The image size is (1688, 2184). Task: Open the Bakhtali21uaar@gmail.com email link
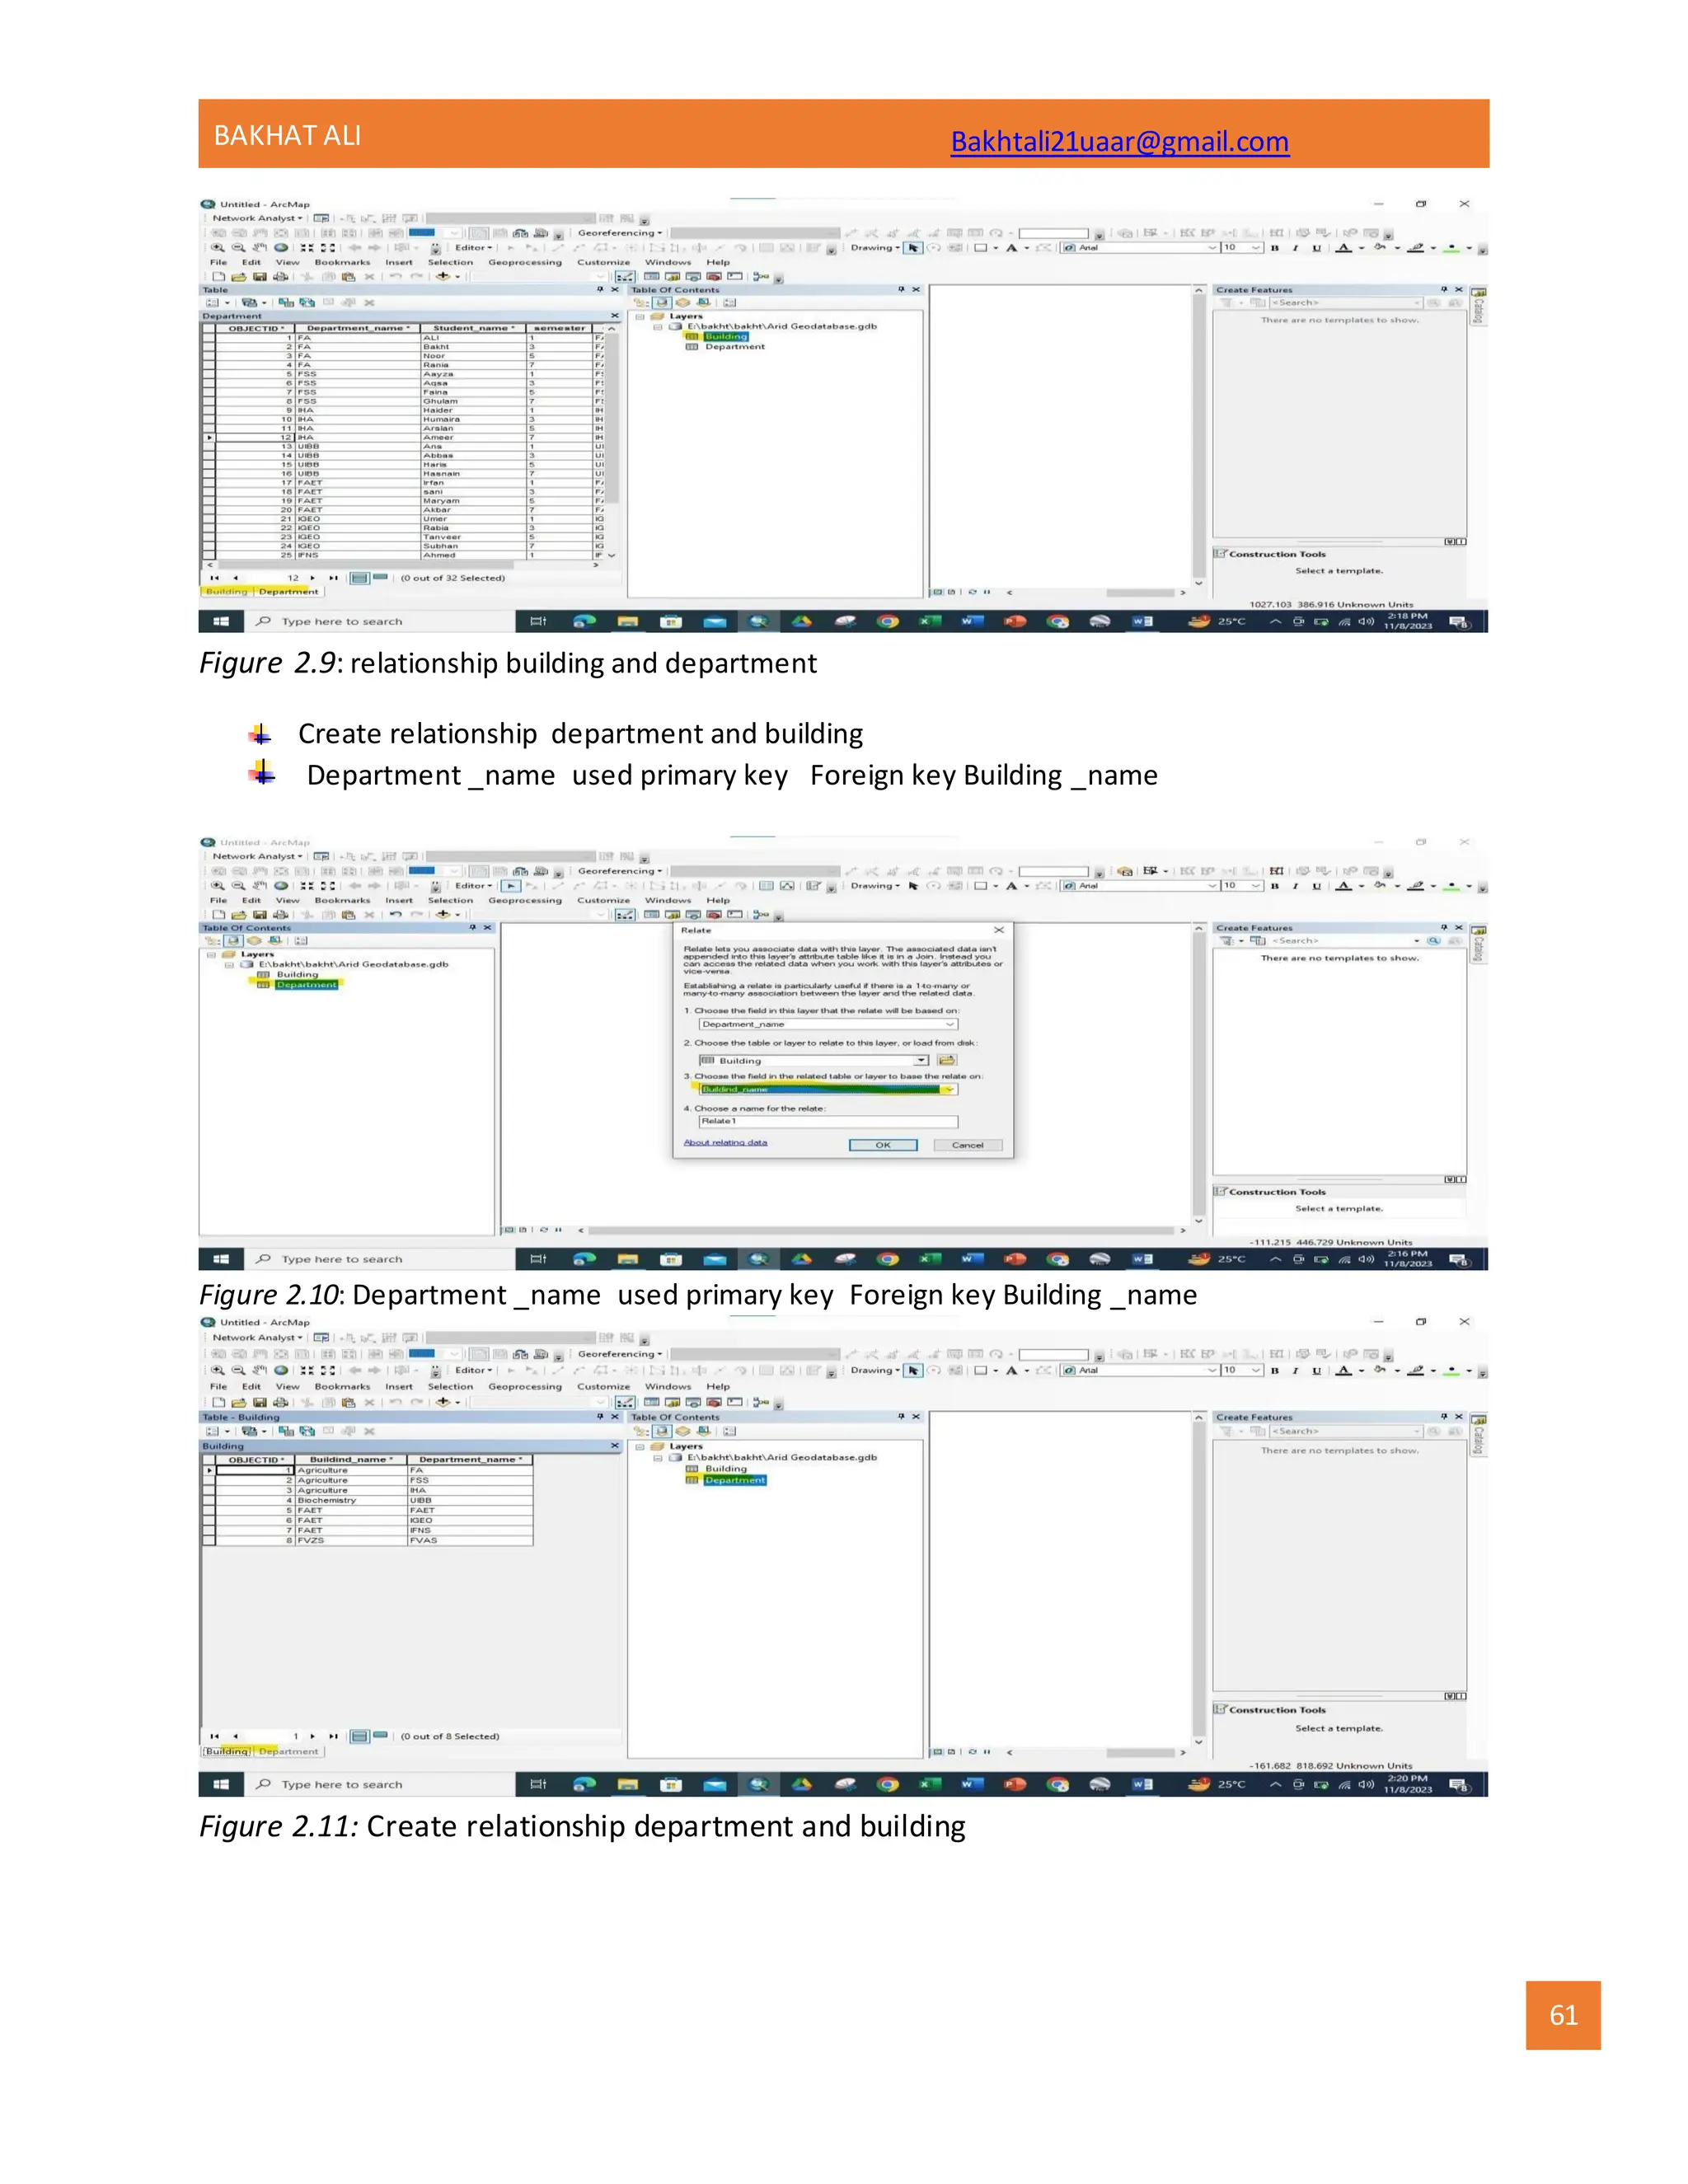(1119, 142)
